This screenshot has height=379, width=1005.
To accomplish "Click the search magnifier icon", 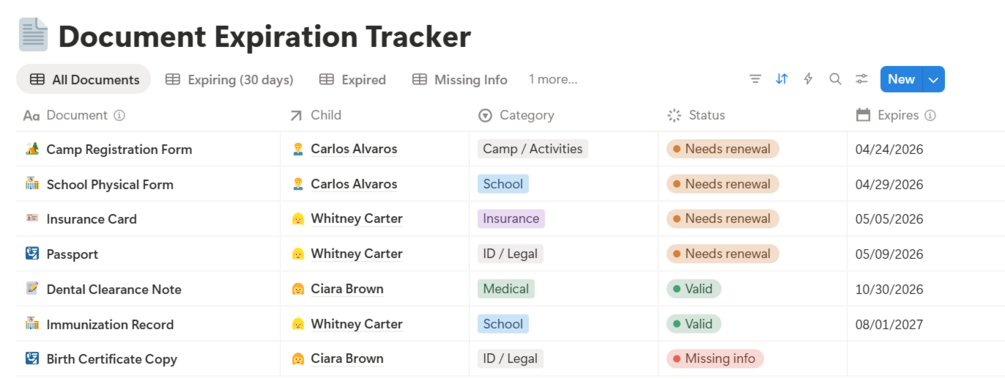I will pyautogui.click(x=835, y=79).
